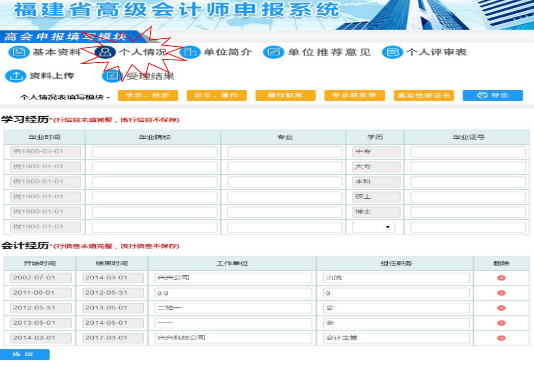Click the 担任职务 field showing 会计主管
The image size is (534, 370).
[x=396, y=338]
